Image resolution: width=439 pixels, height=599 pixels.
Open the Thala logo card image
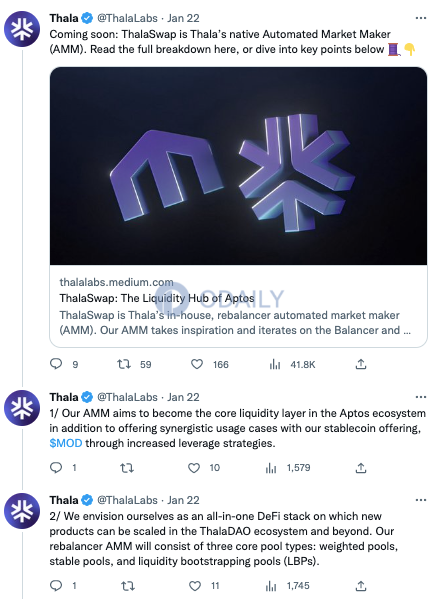tap(238, 166)
